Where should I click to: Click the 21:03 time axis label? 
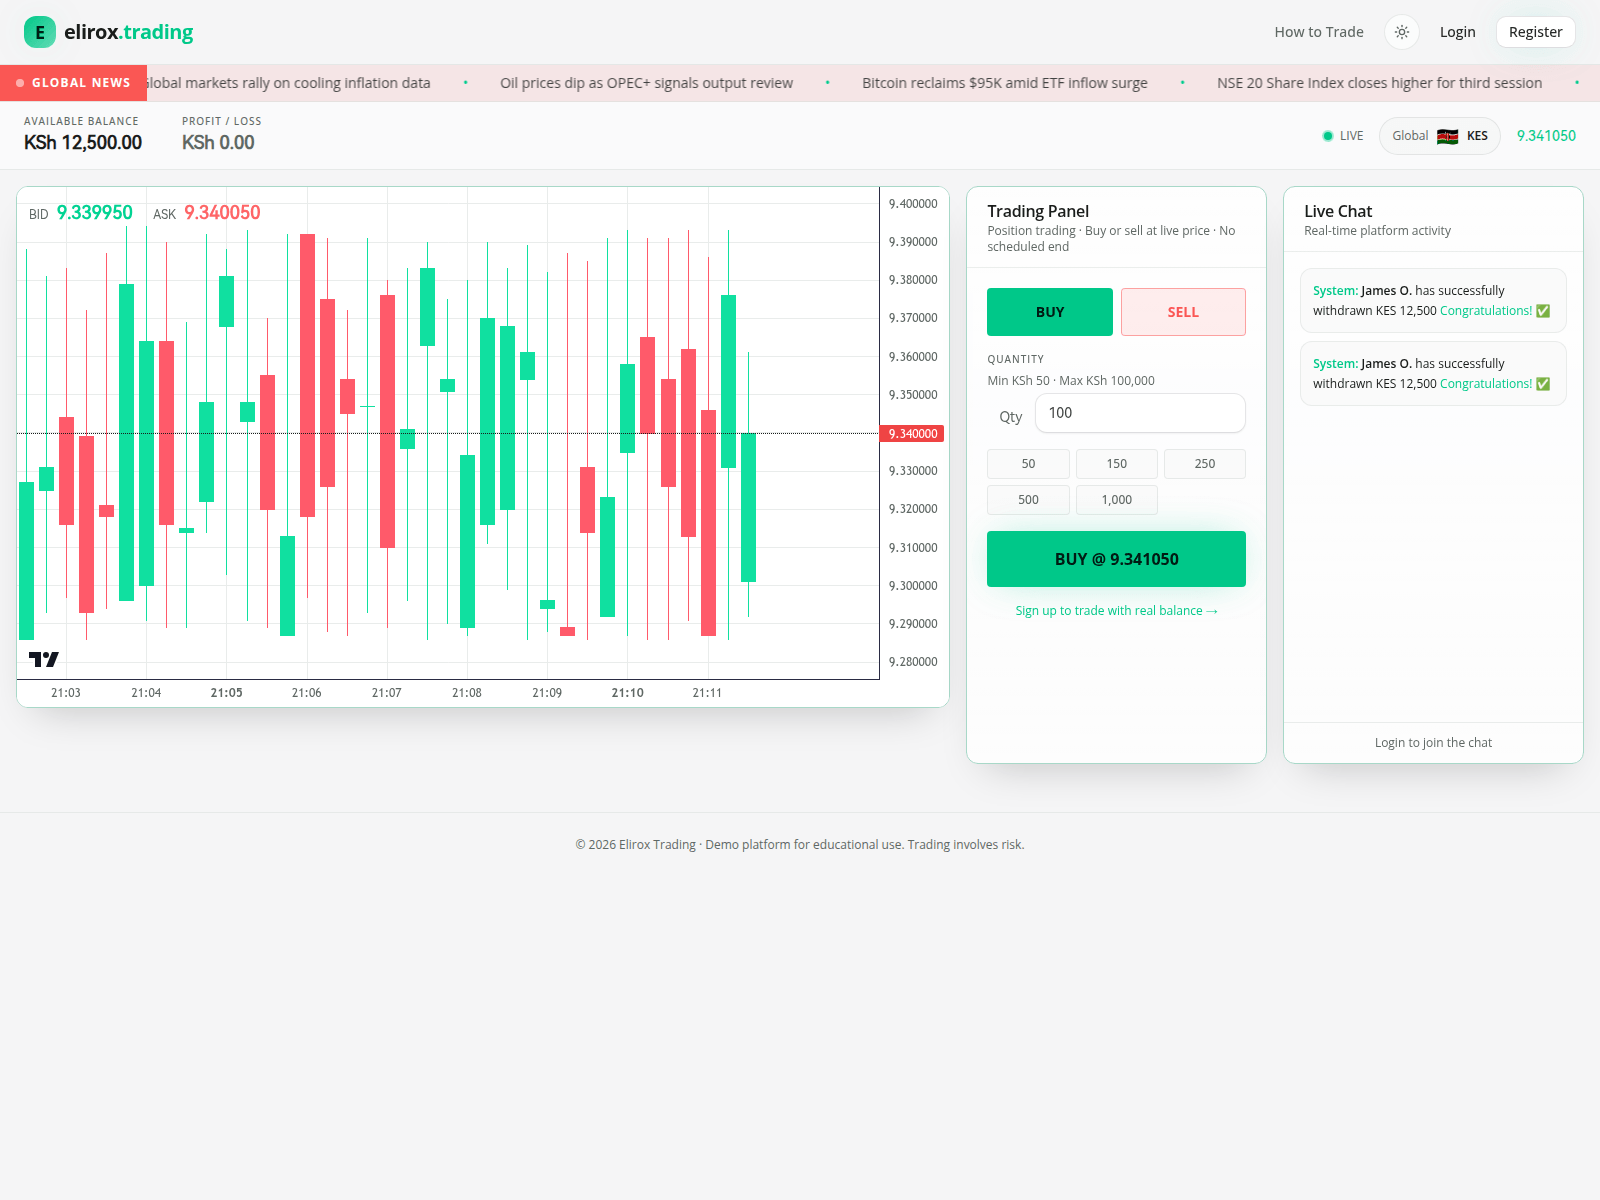[66, 693]
